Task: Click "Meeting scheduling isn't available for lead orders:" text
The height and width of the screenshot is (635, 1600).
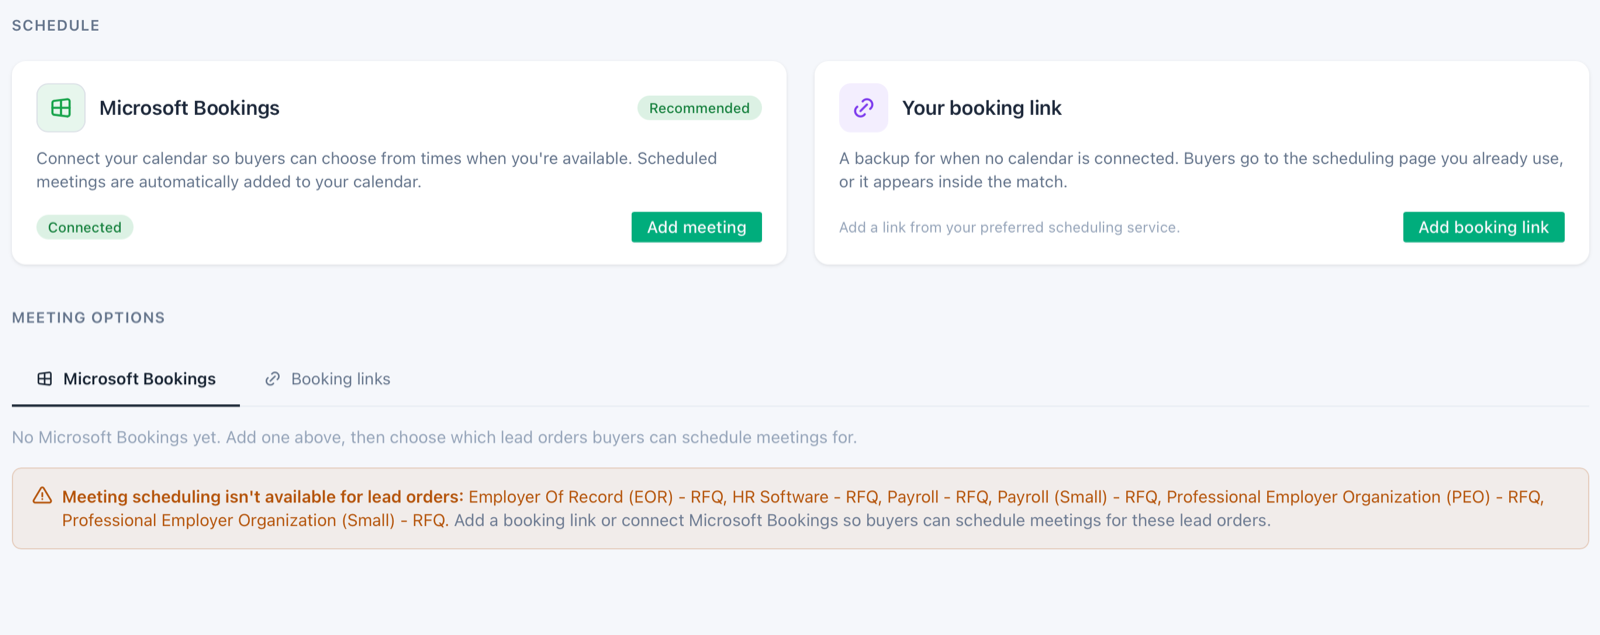Action: pyautogui.click(x=263, y=497)
